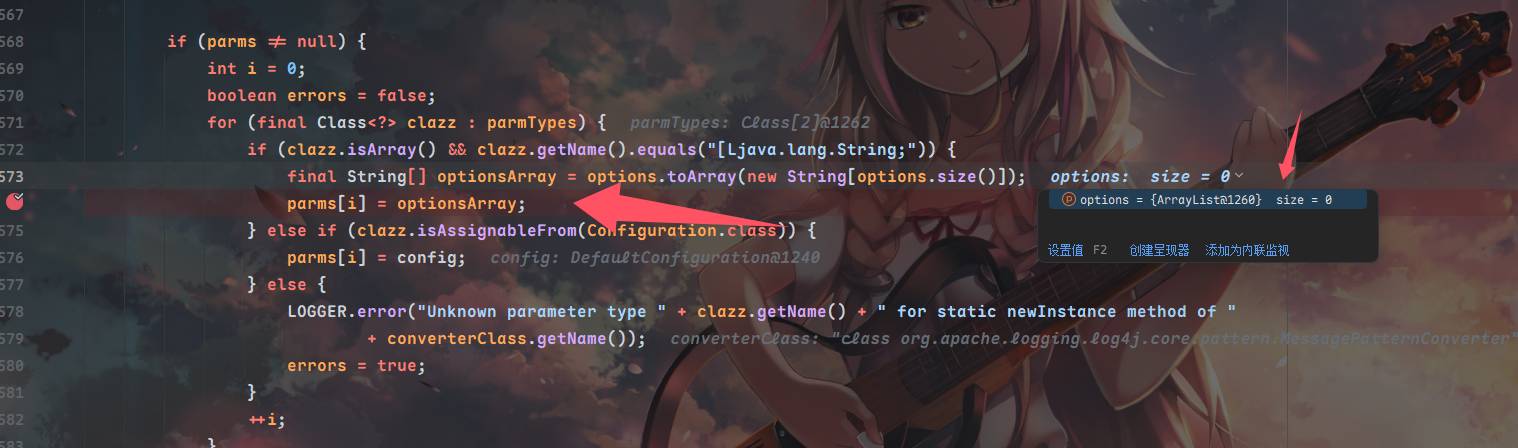Click the LOGGER.error method call

point(347,311)
